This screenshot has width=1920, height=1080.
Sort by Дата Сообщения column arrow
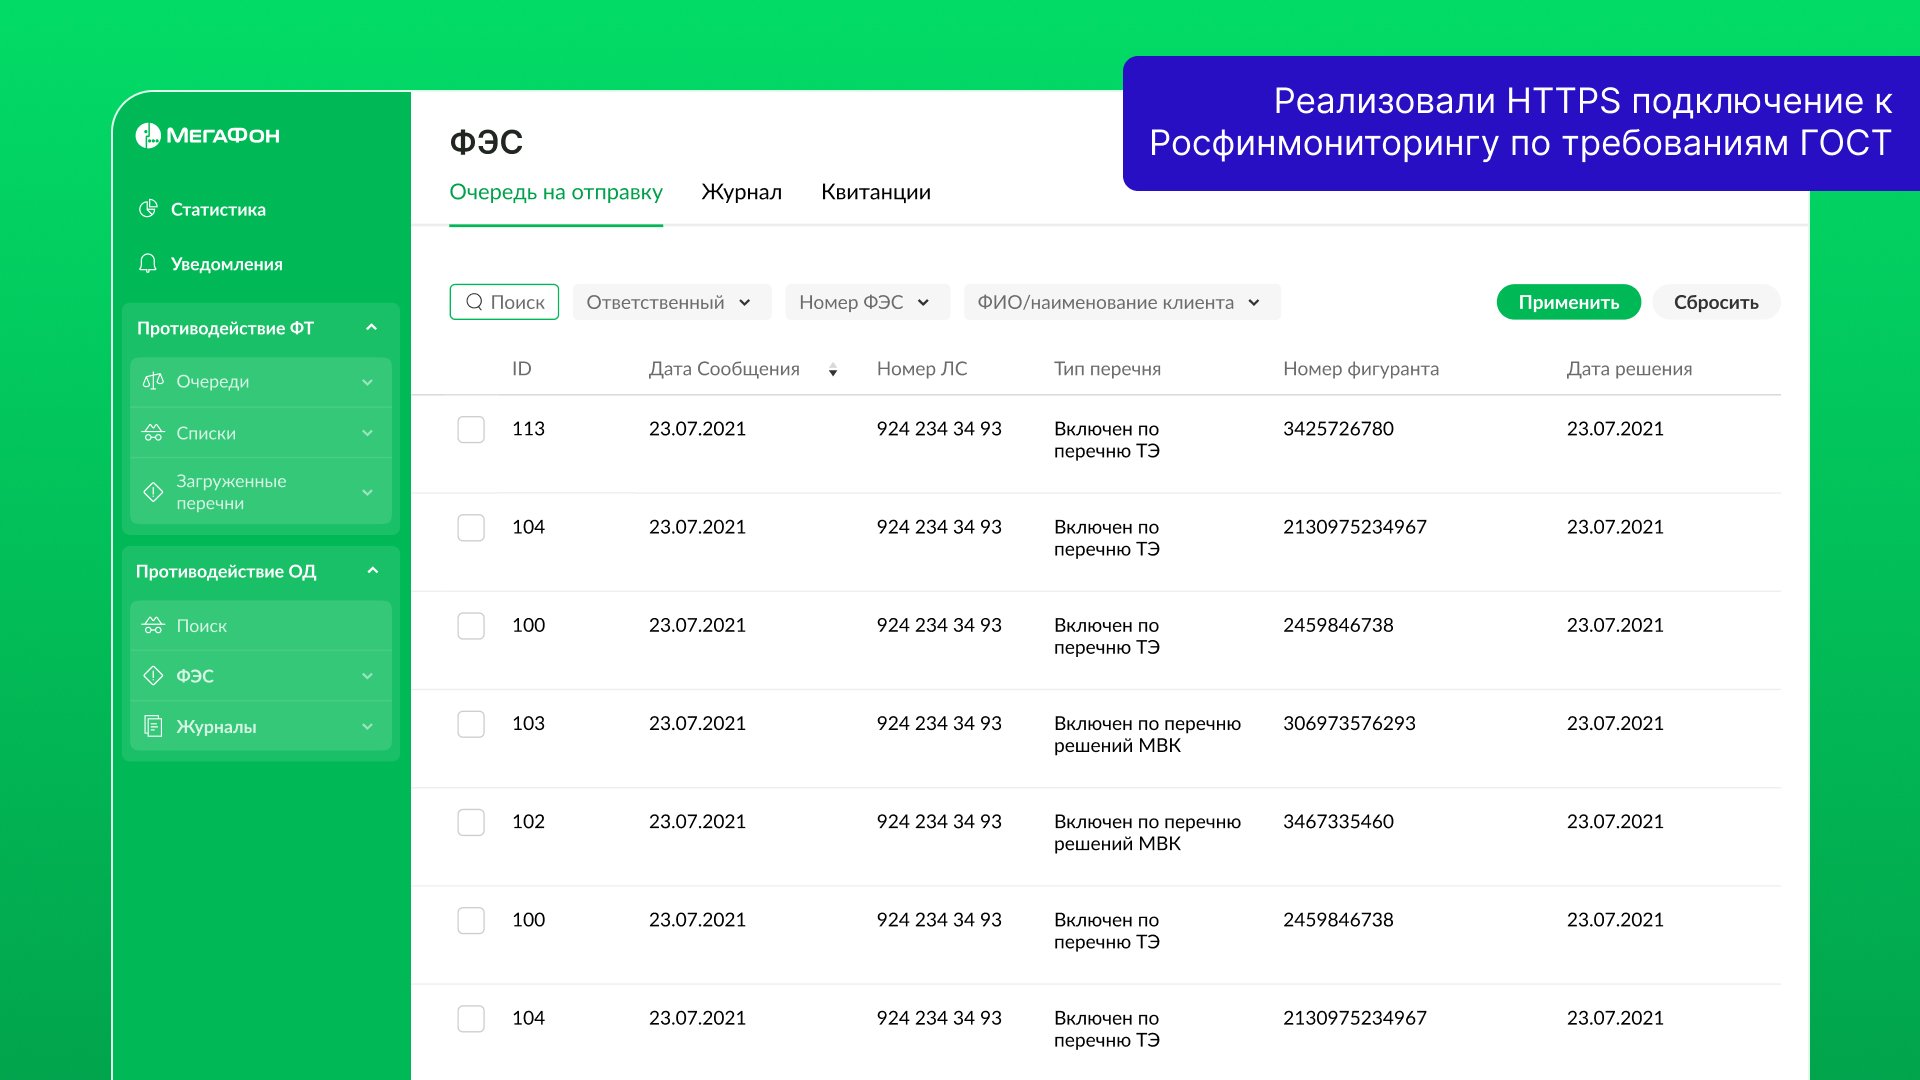coord(833,370)
